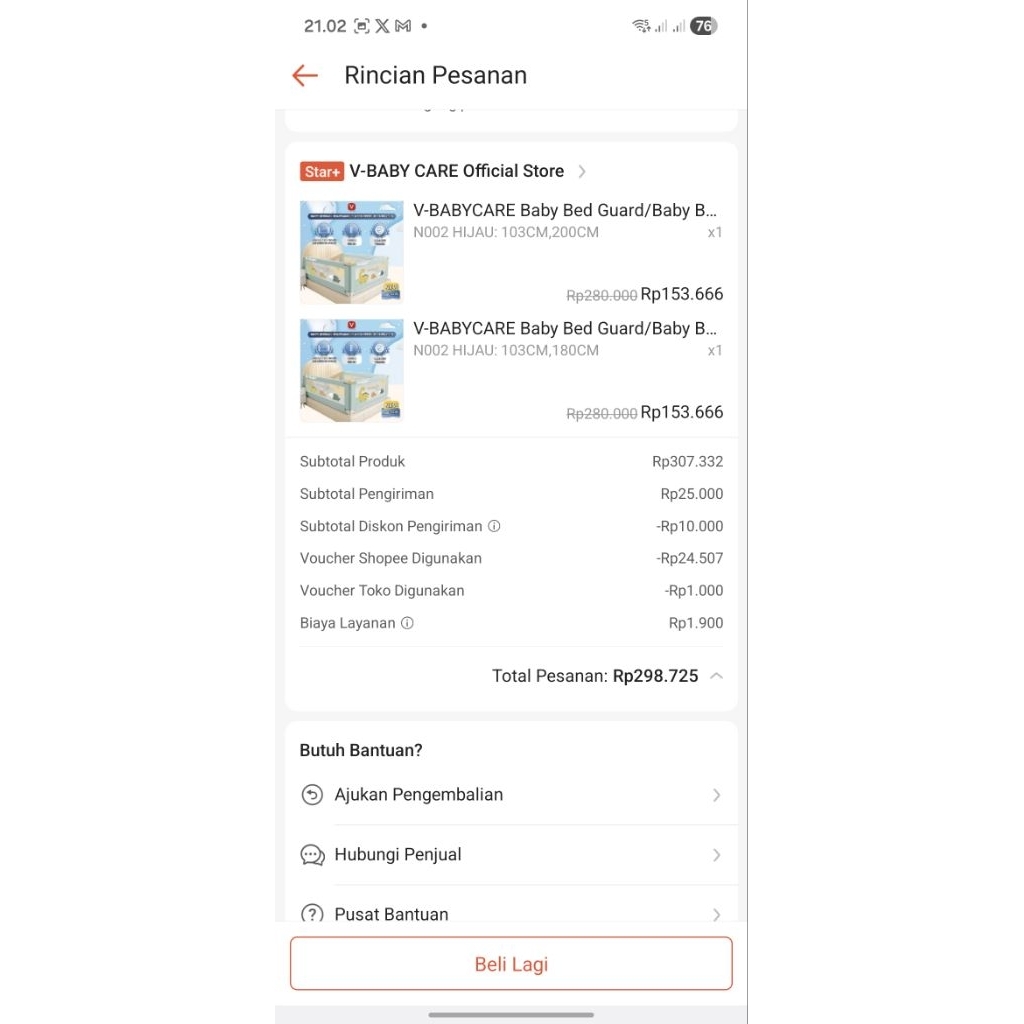Viewport: 1024px width, 1024px height.
Task: Collapse the Total Pesanan breakdown chevron
Action: point(716,676)
